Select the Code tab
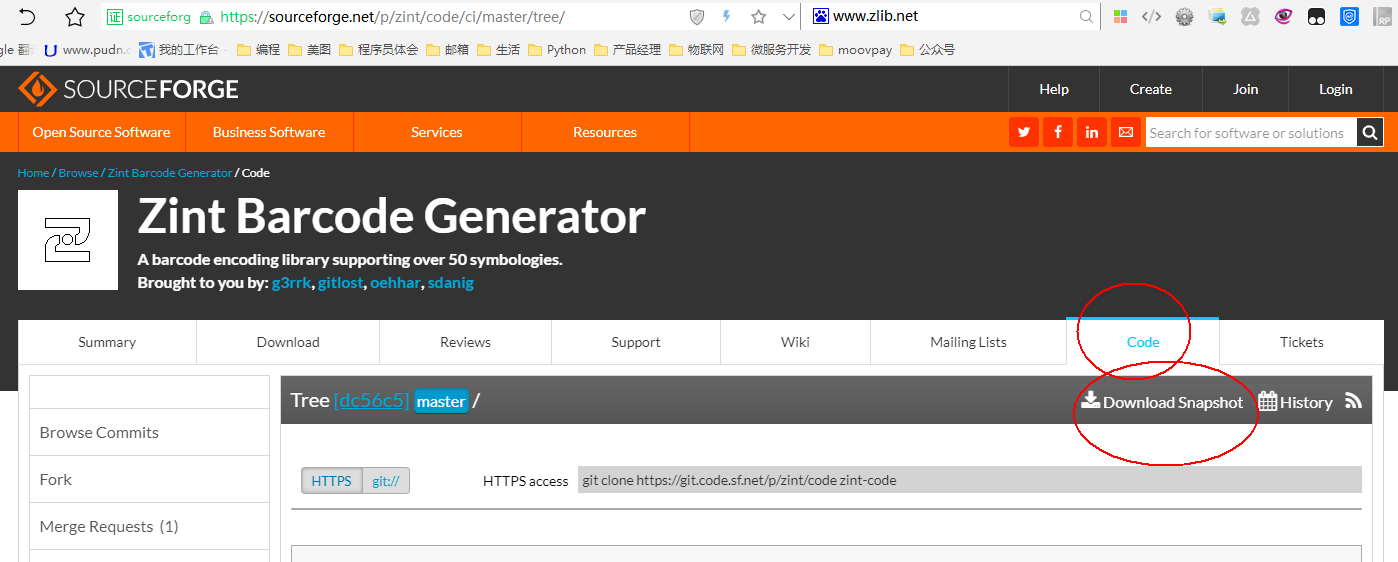The width and height of the screenshot is (1398, 562). [1143, 342]
